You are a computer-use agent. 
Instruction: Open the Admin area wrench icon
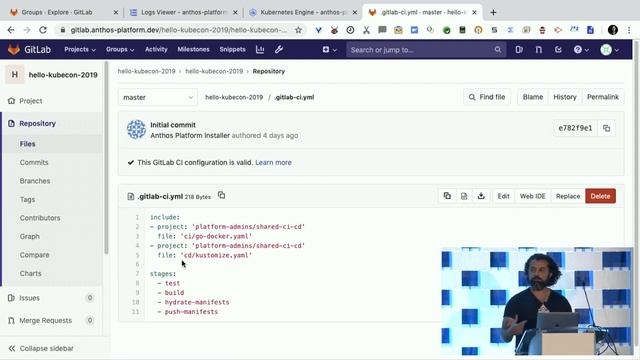279,49
